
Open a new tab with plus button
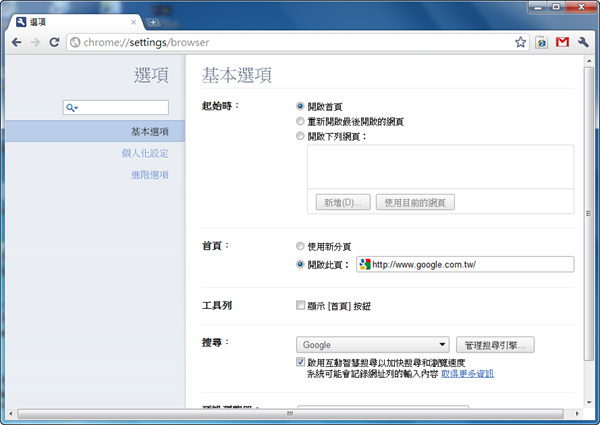[x=153, y=23]
